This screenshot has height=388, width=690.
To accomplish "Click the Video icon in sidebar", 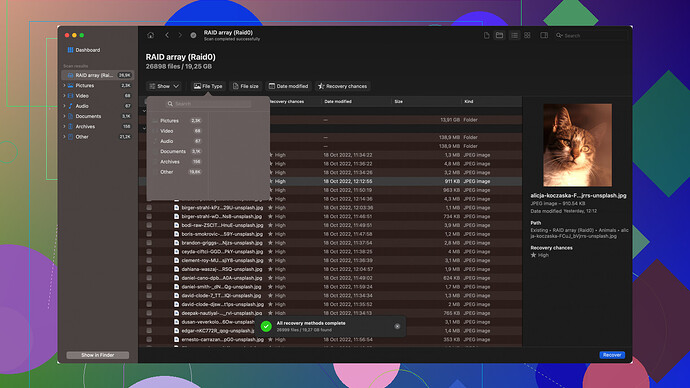I will coord(70,95).
